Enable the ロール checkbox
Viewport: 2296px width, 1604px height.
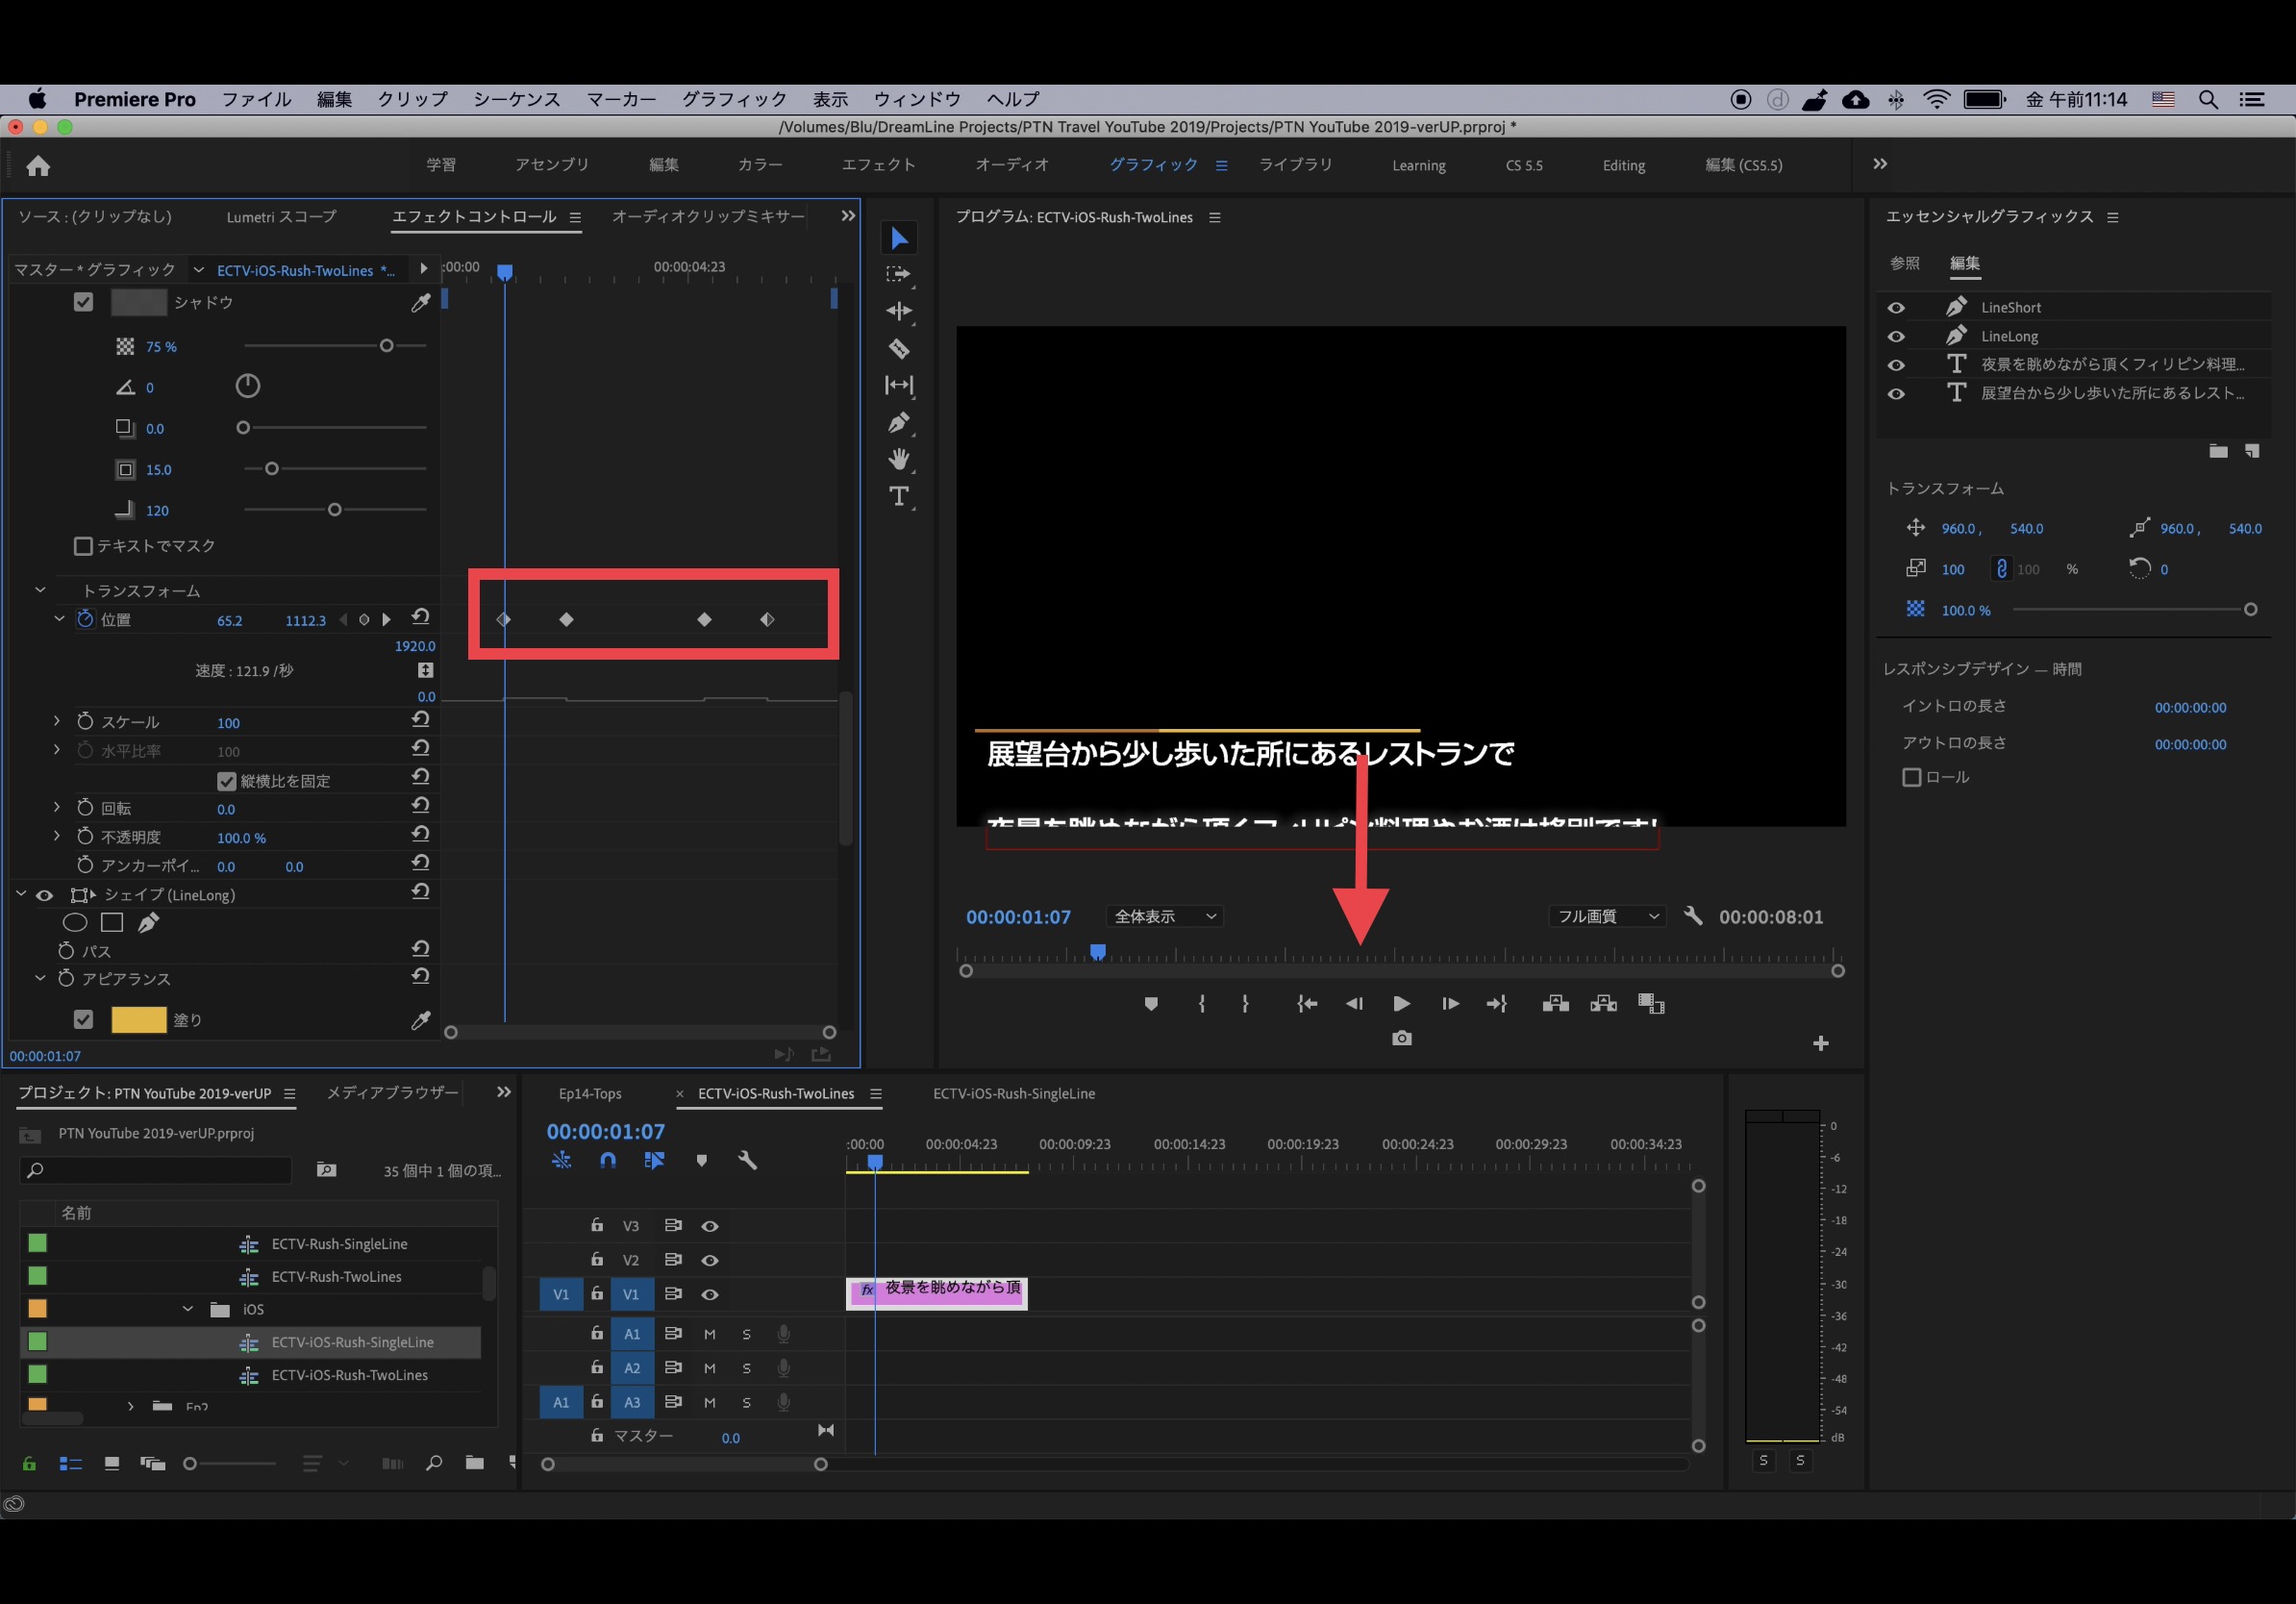(x=1911, y=778)
